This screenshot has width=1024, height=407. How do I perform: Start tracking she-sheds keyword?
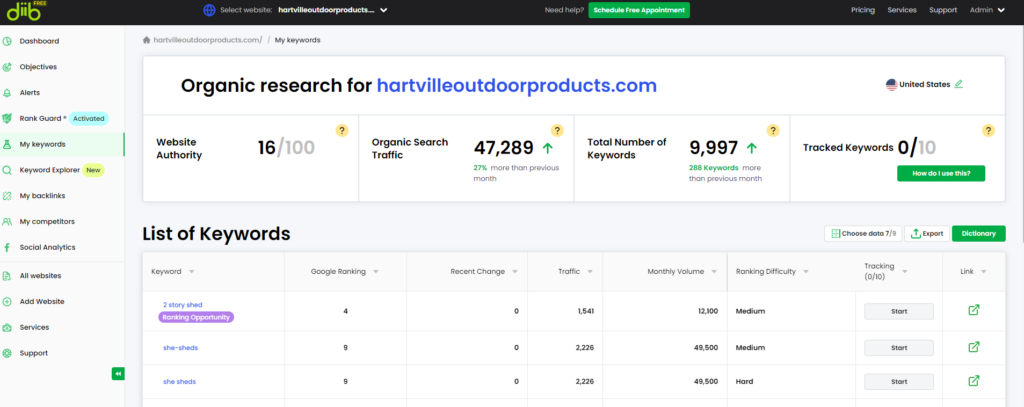pyautogui.click(x=899, y=348)
